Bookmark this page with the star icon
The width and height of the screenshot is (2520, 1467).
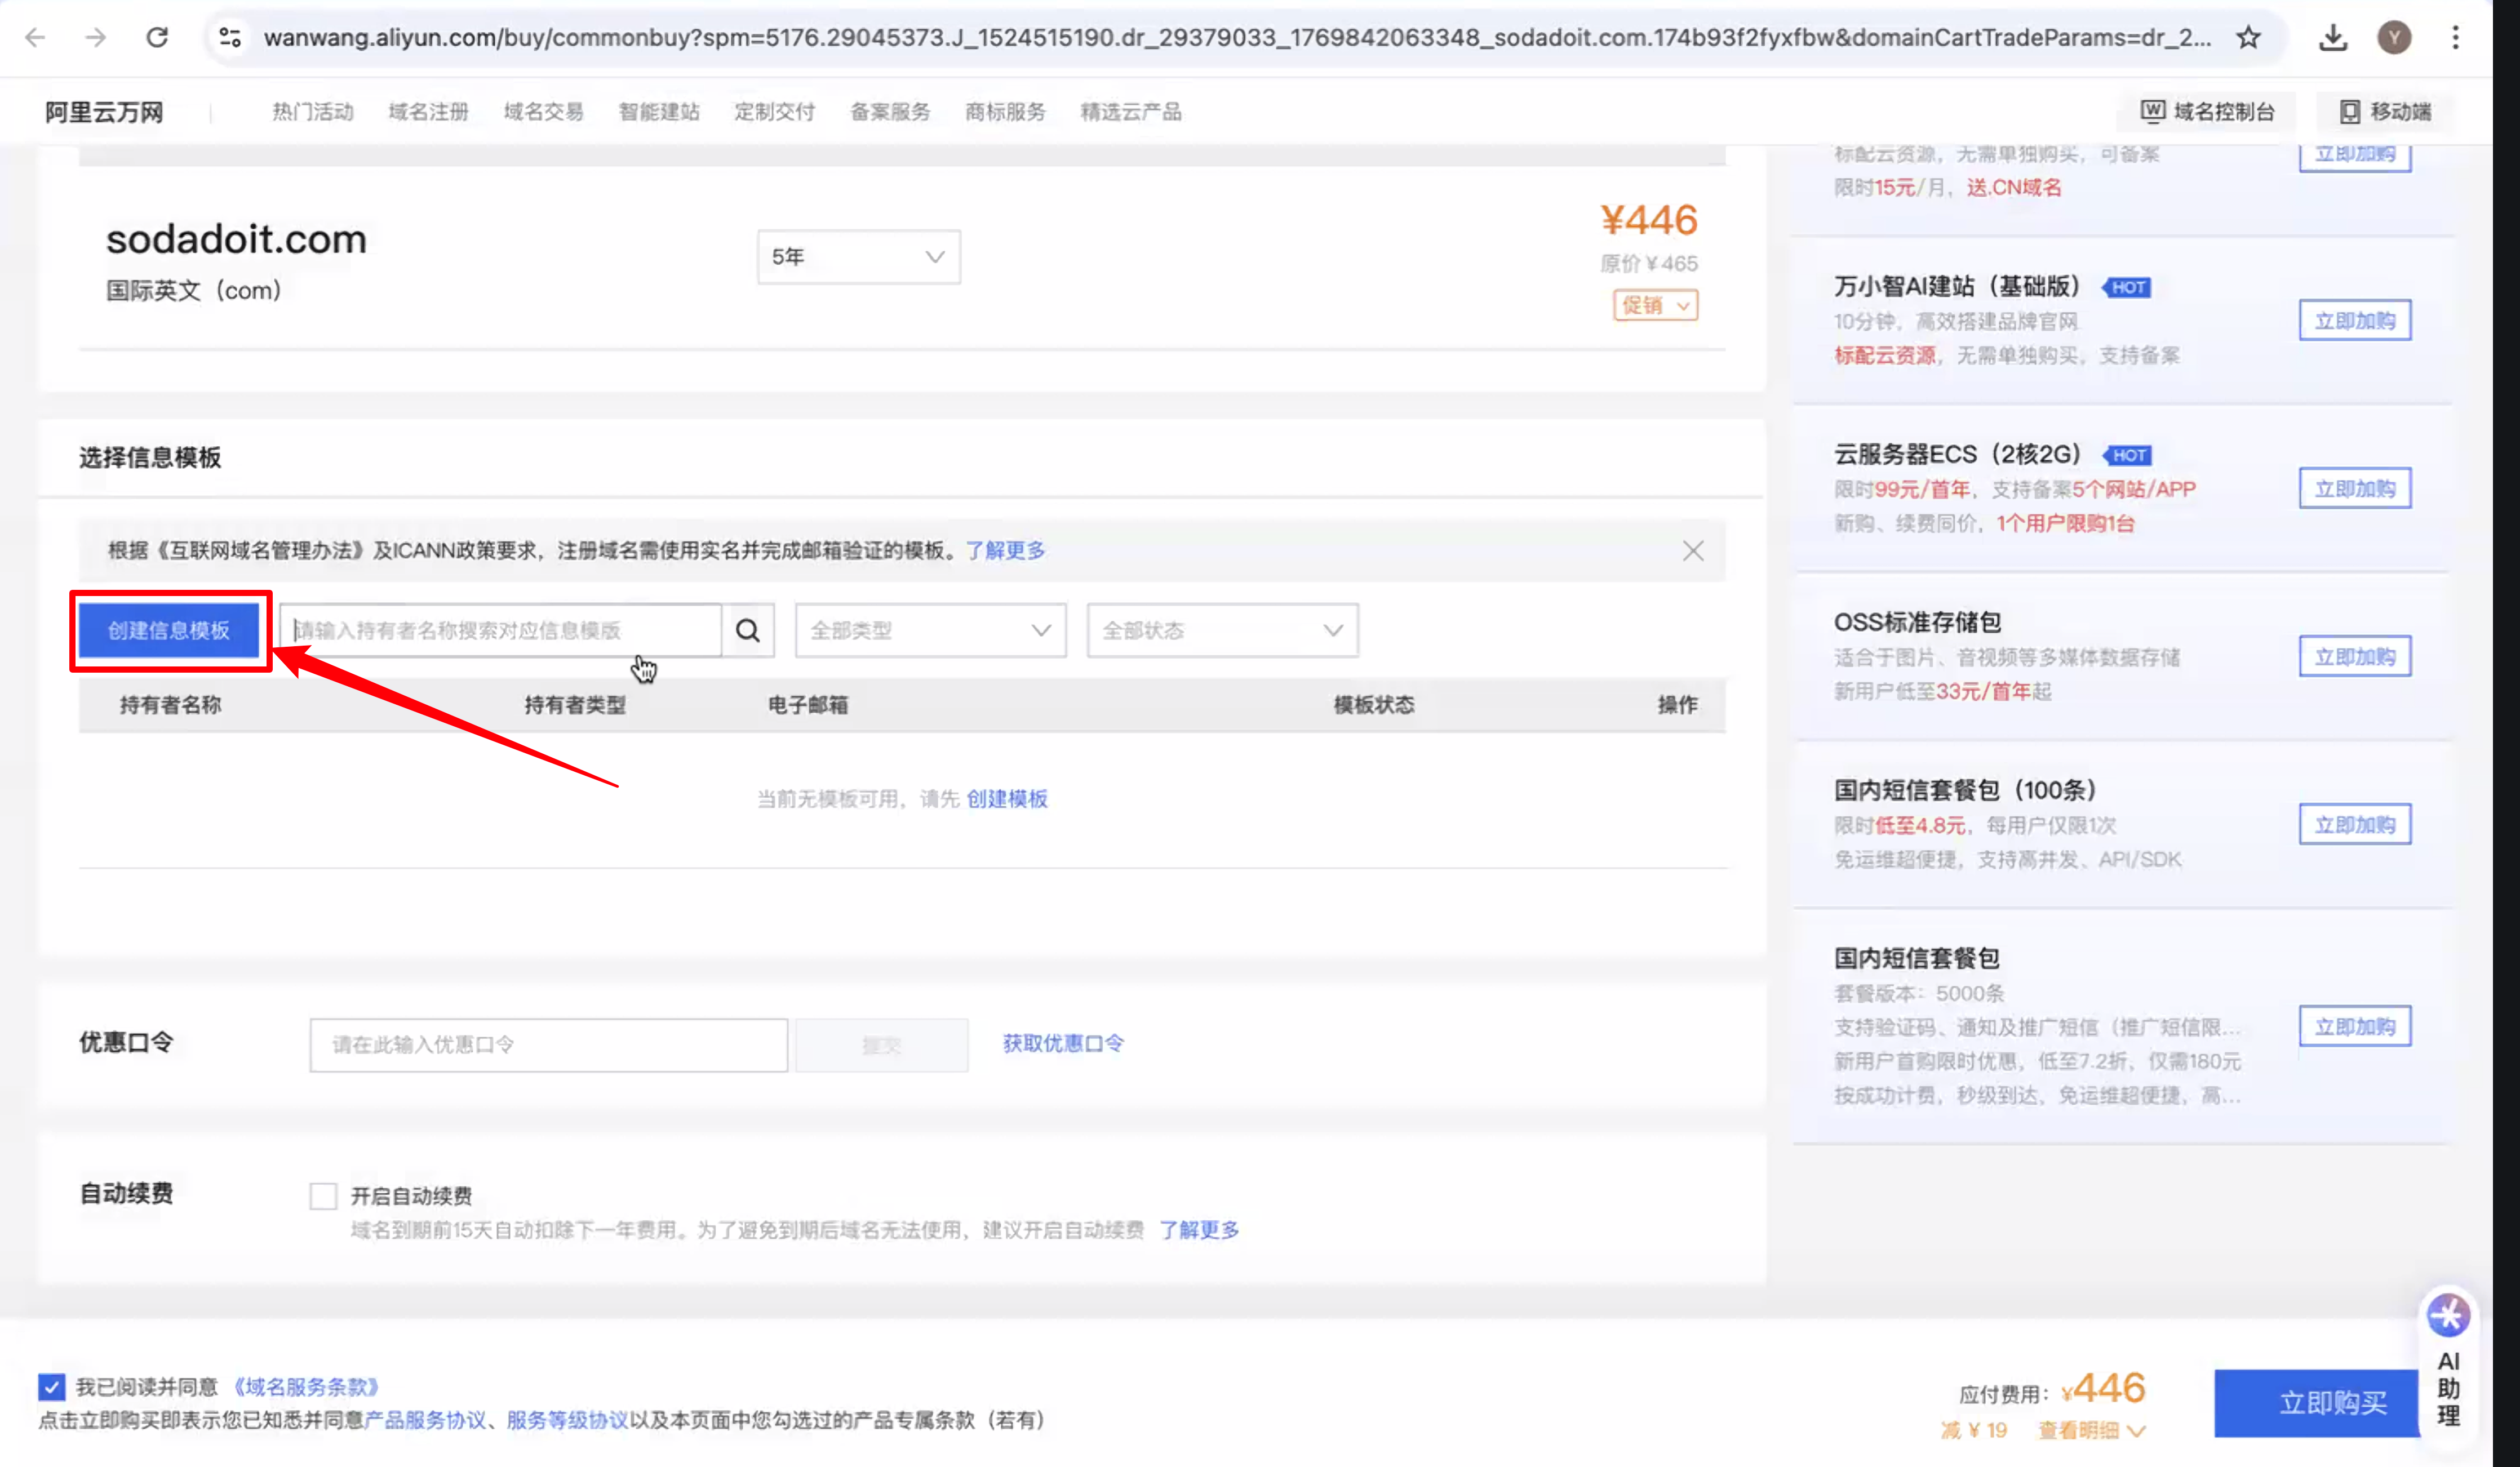pyautogui.click(x=2249, y=38)
